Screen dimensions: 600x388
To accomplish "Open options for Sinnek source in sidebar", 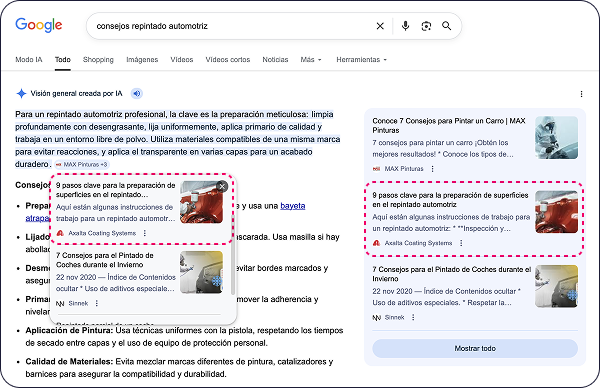I will click(413, 317).
